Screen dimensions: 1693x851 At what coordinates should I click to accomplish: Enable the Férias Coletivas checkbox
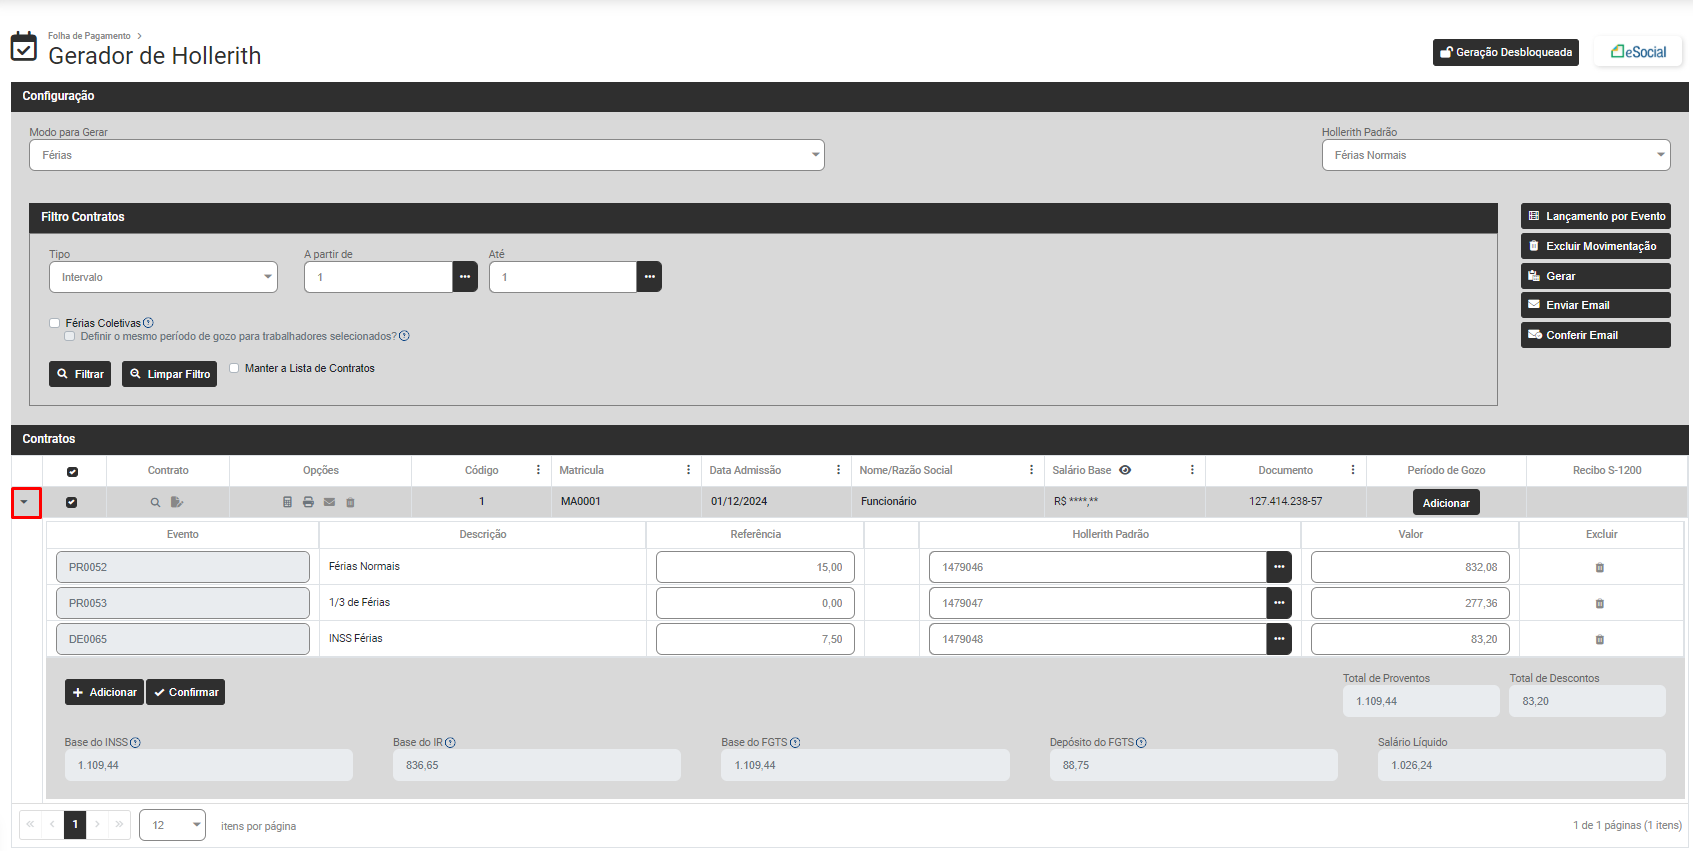(55, 323)
